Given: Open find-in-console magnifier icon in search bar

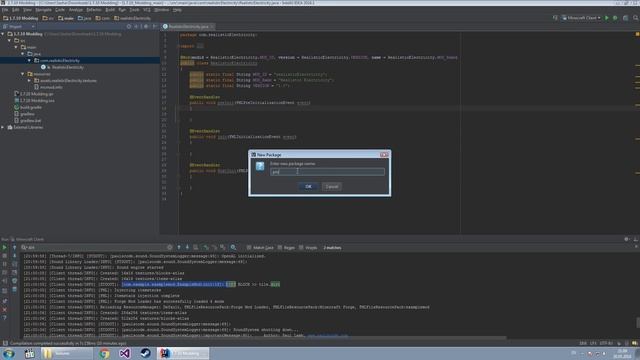Looking at the screenshot, I should (233, 247).
